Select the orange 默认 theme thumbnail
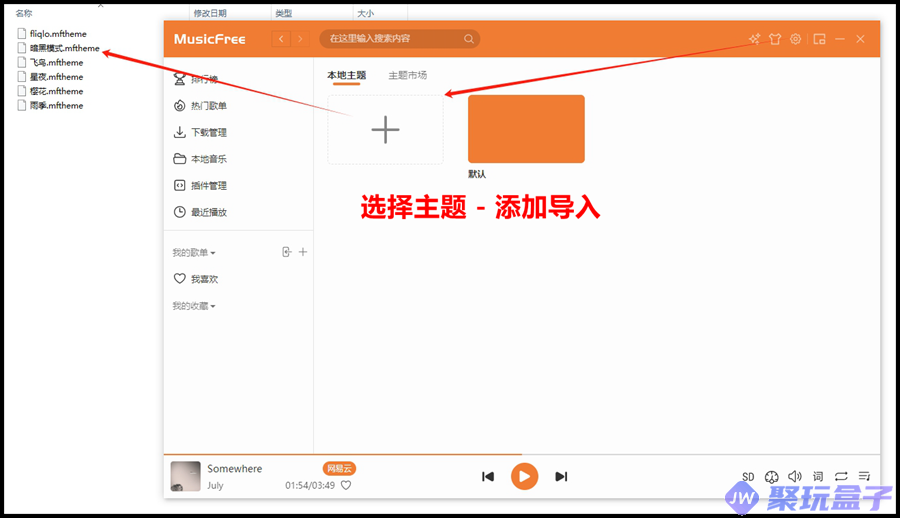Image resolution: width=900 pixels, height=518 pixels. tap(526, 129)
